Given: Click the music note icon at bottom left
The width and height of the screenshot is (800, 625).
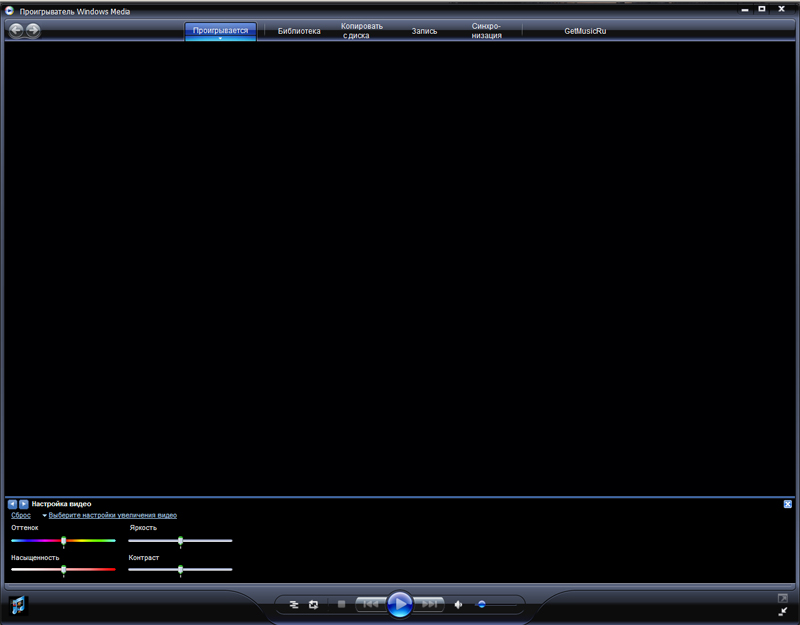Looking at the screenshot, I should pyautogui.click(x=18, y=605).
